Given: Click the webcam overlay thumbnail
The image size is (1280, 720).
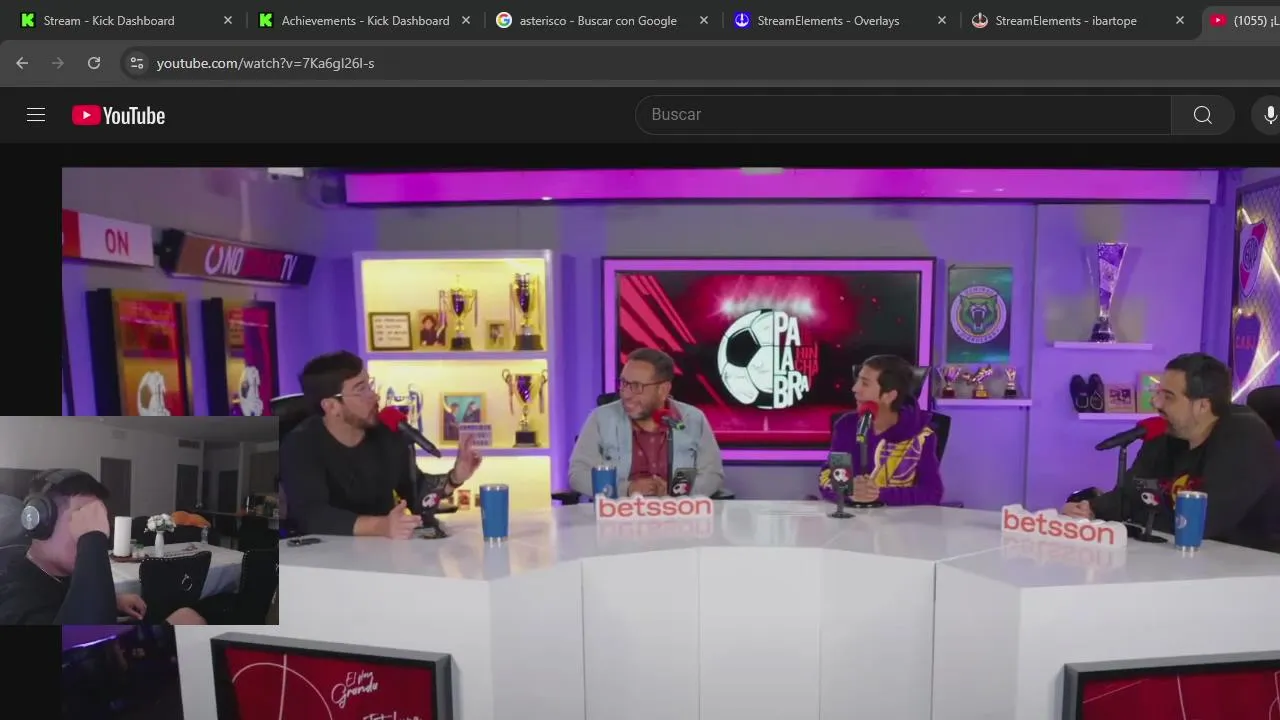Looking at the screenshot, I should pos(139,520).
